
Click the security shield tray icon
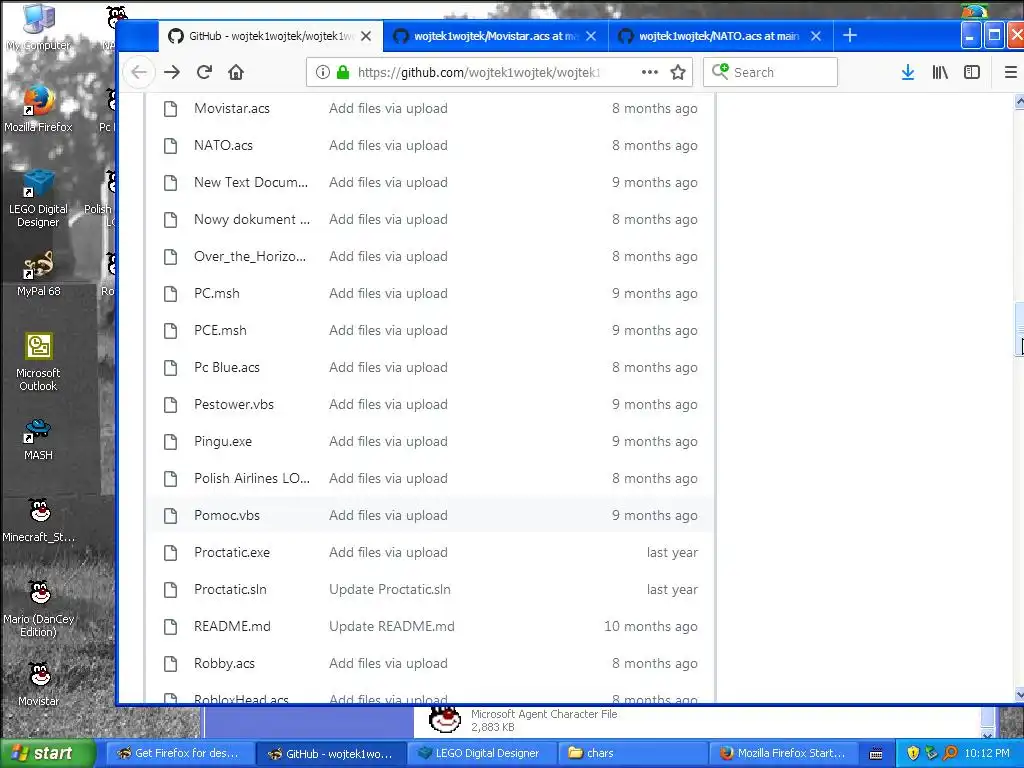point(913,753)
